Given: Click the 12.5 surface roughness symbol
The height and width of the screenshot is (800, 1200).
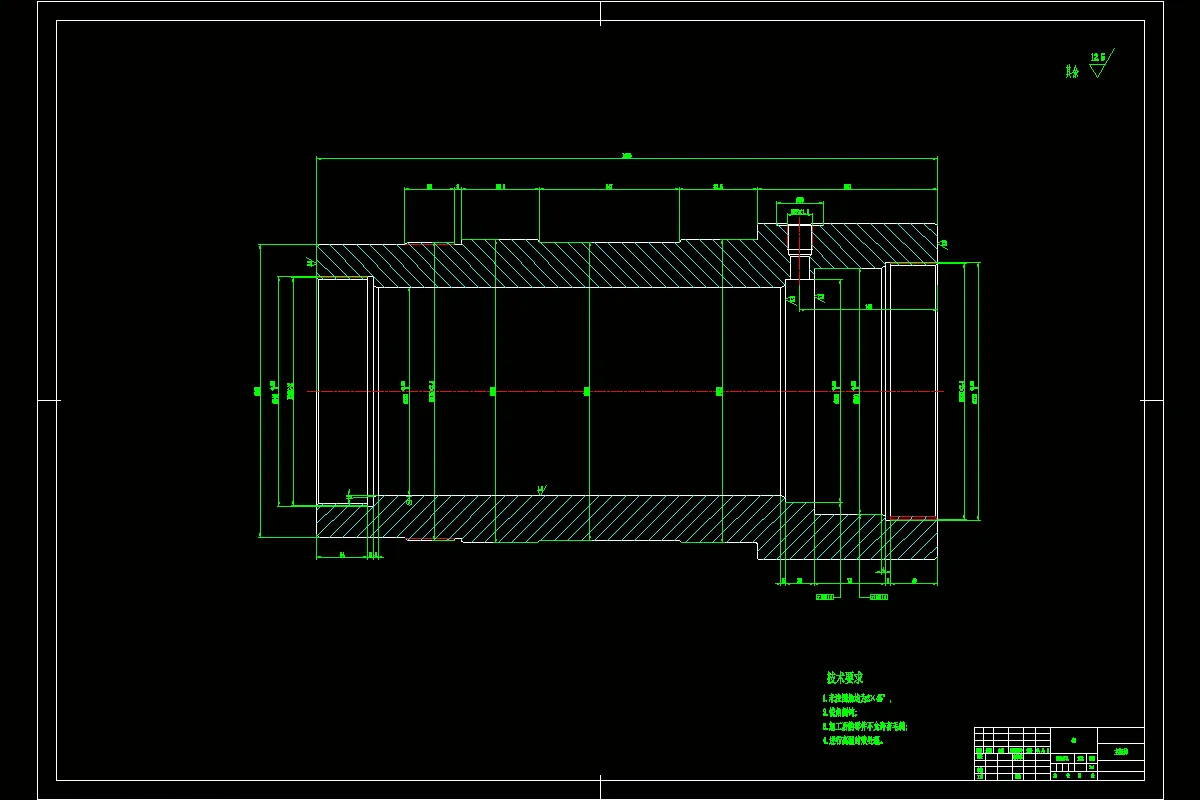Looking at the screenshot, I should tap(1101, 63).
